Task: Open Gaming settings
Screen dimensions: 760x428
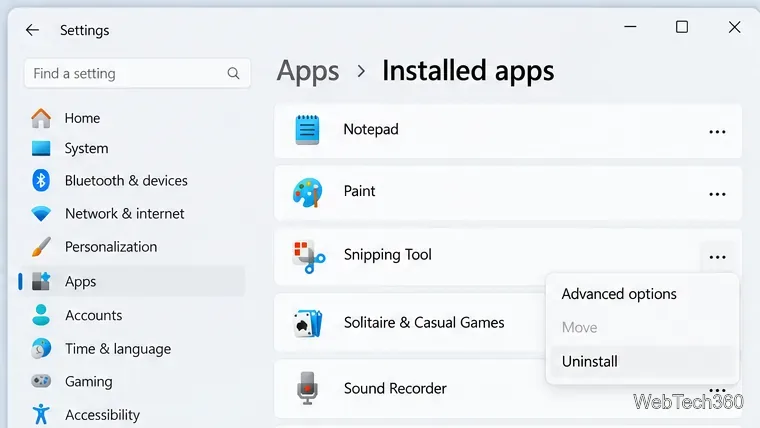Action: [89, 381]
